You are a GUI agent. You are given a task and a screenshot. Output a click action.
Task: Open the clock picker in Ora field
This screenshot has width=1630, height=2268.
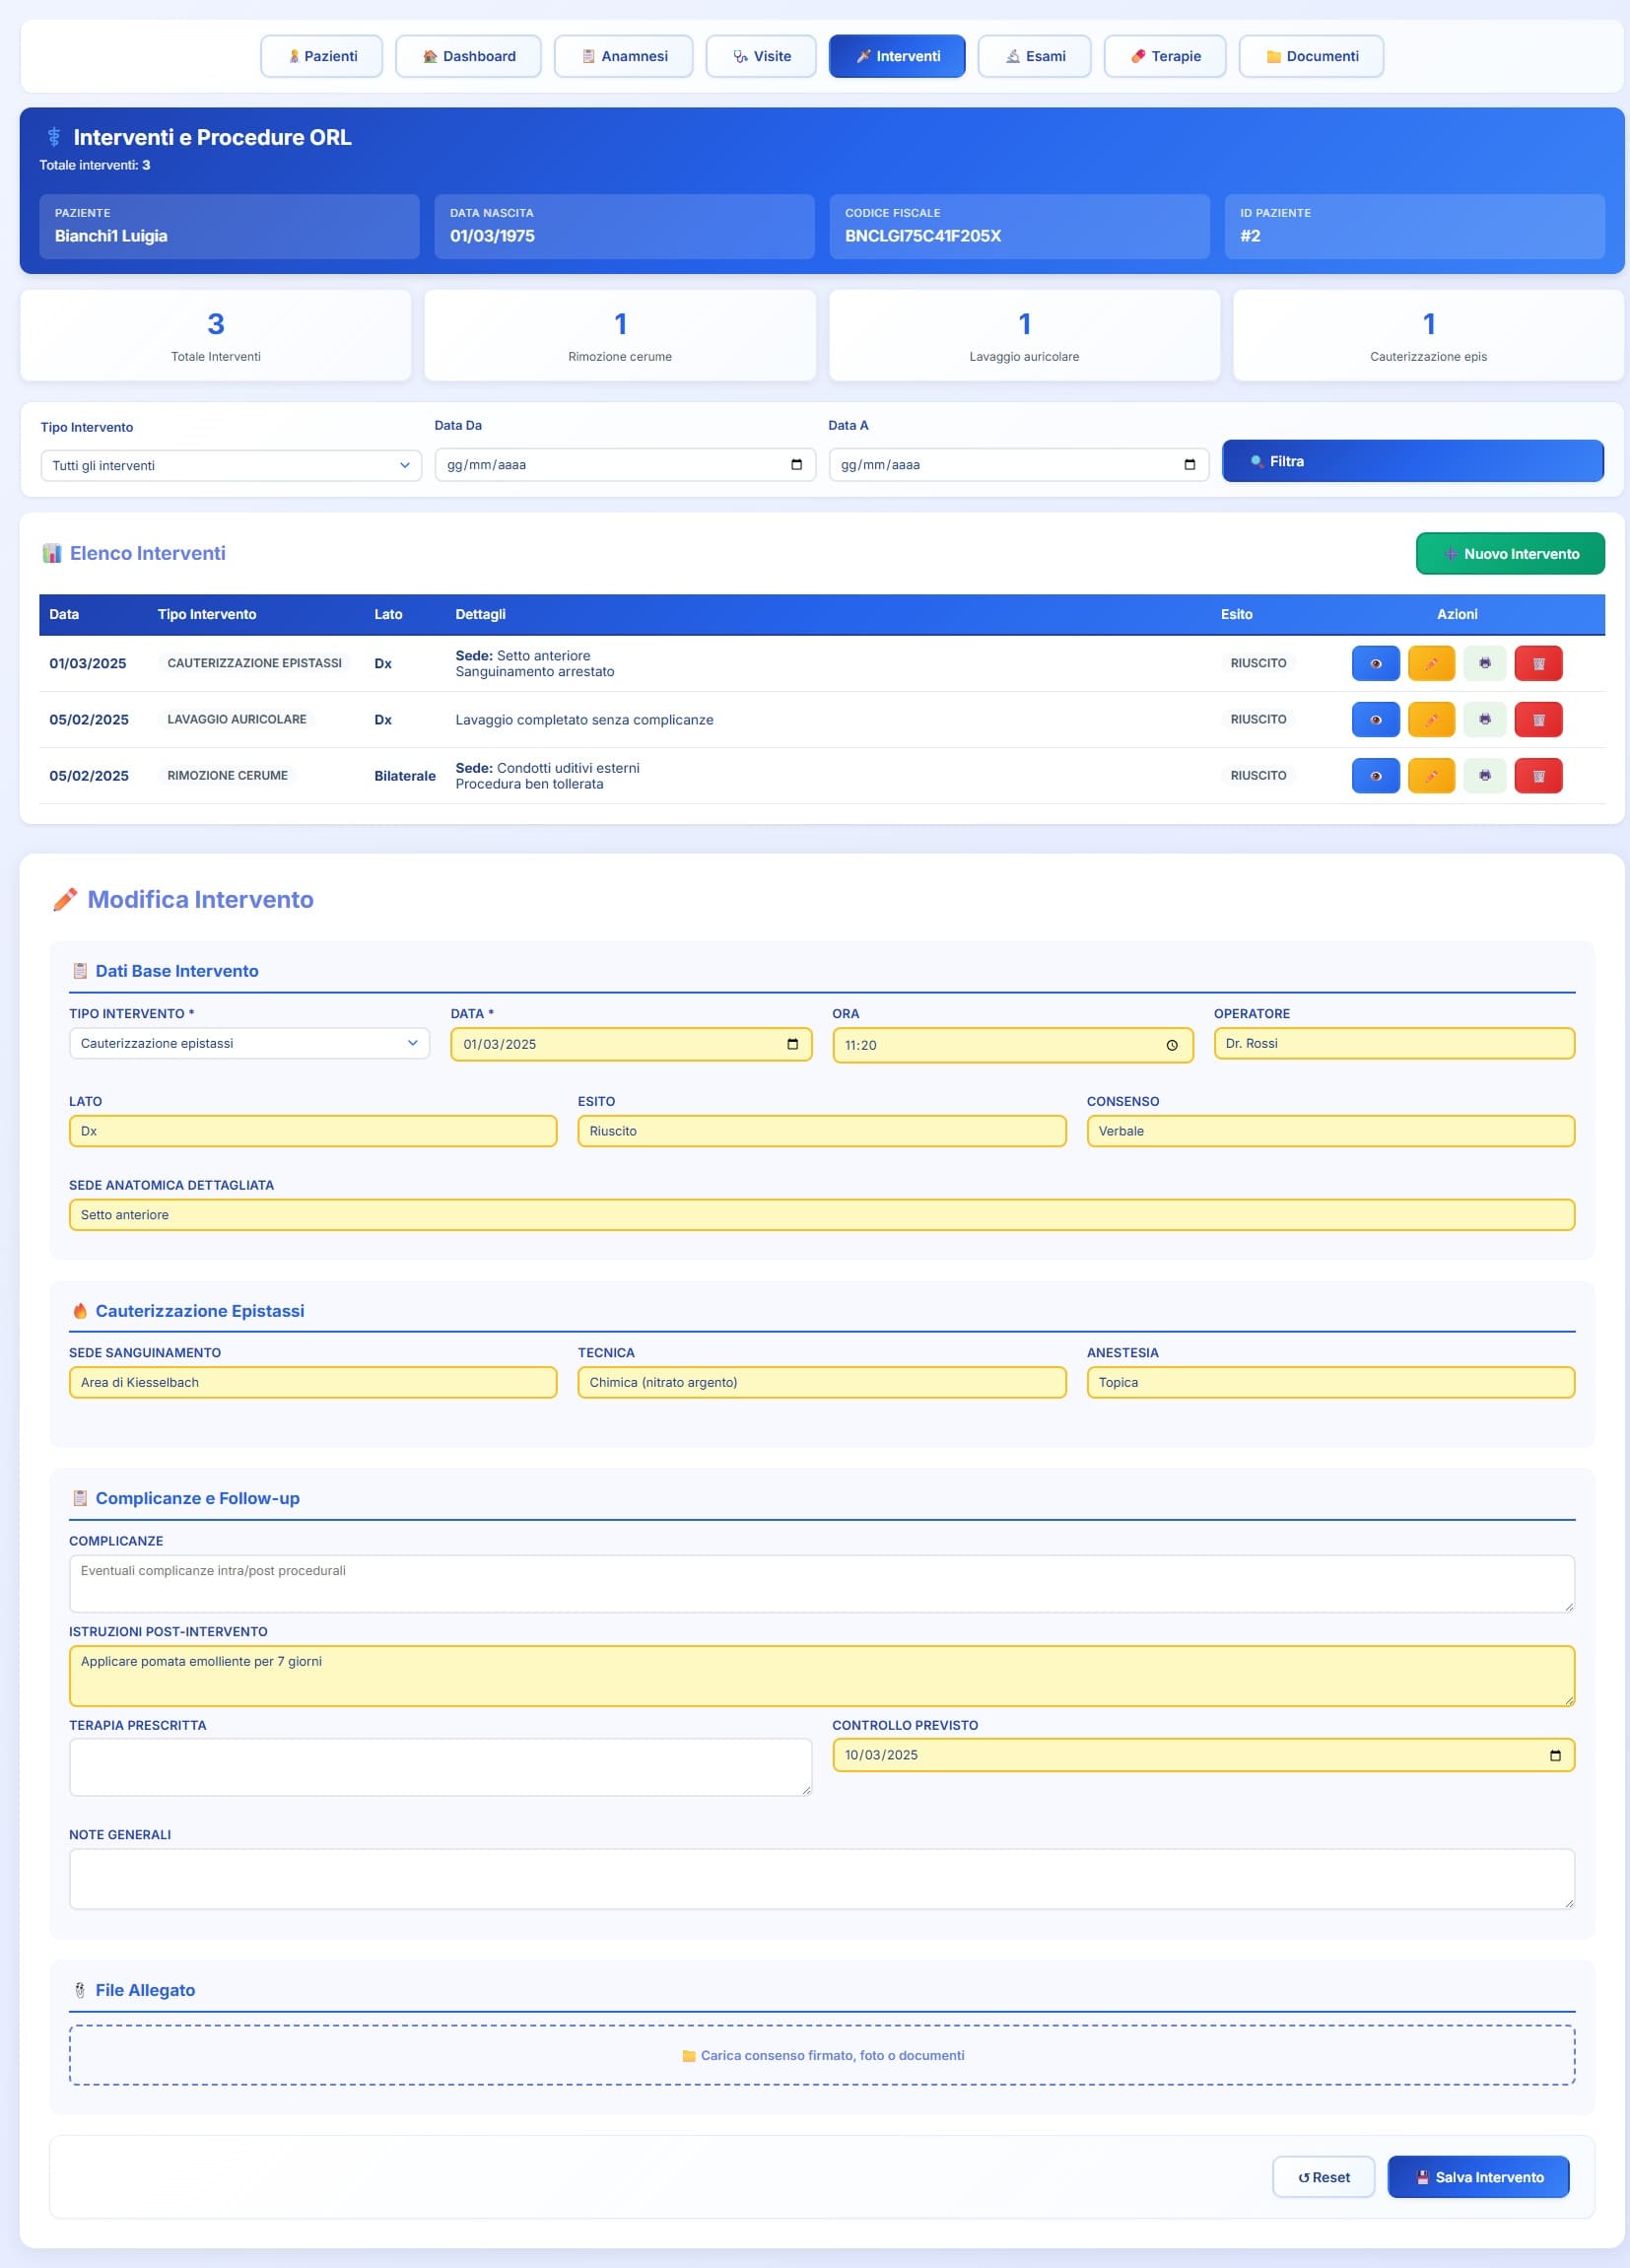point(1171,1045)
